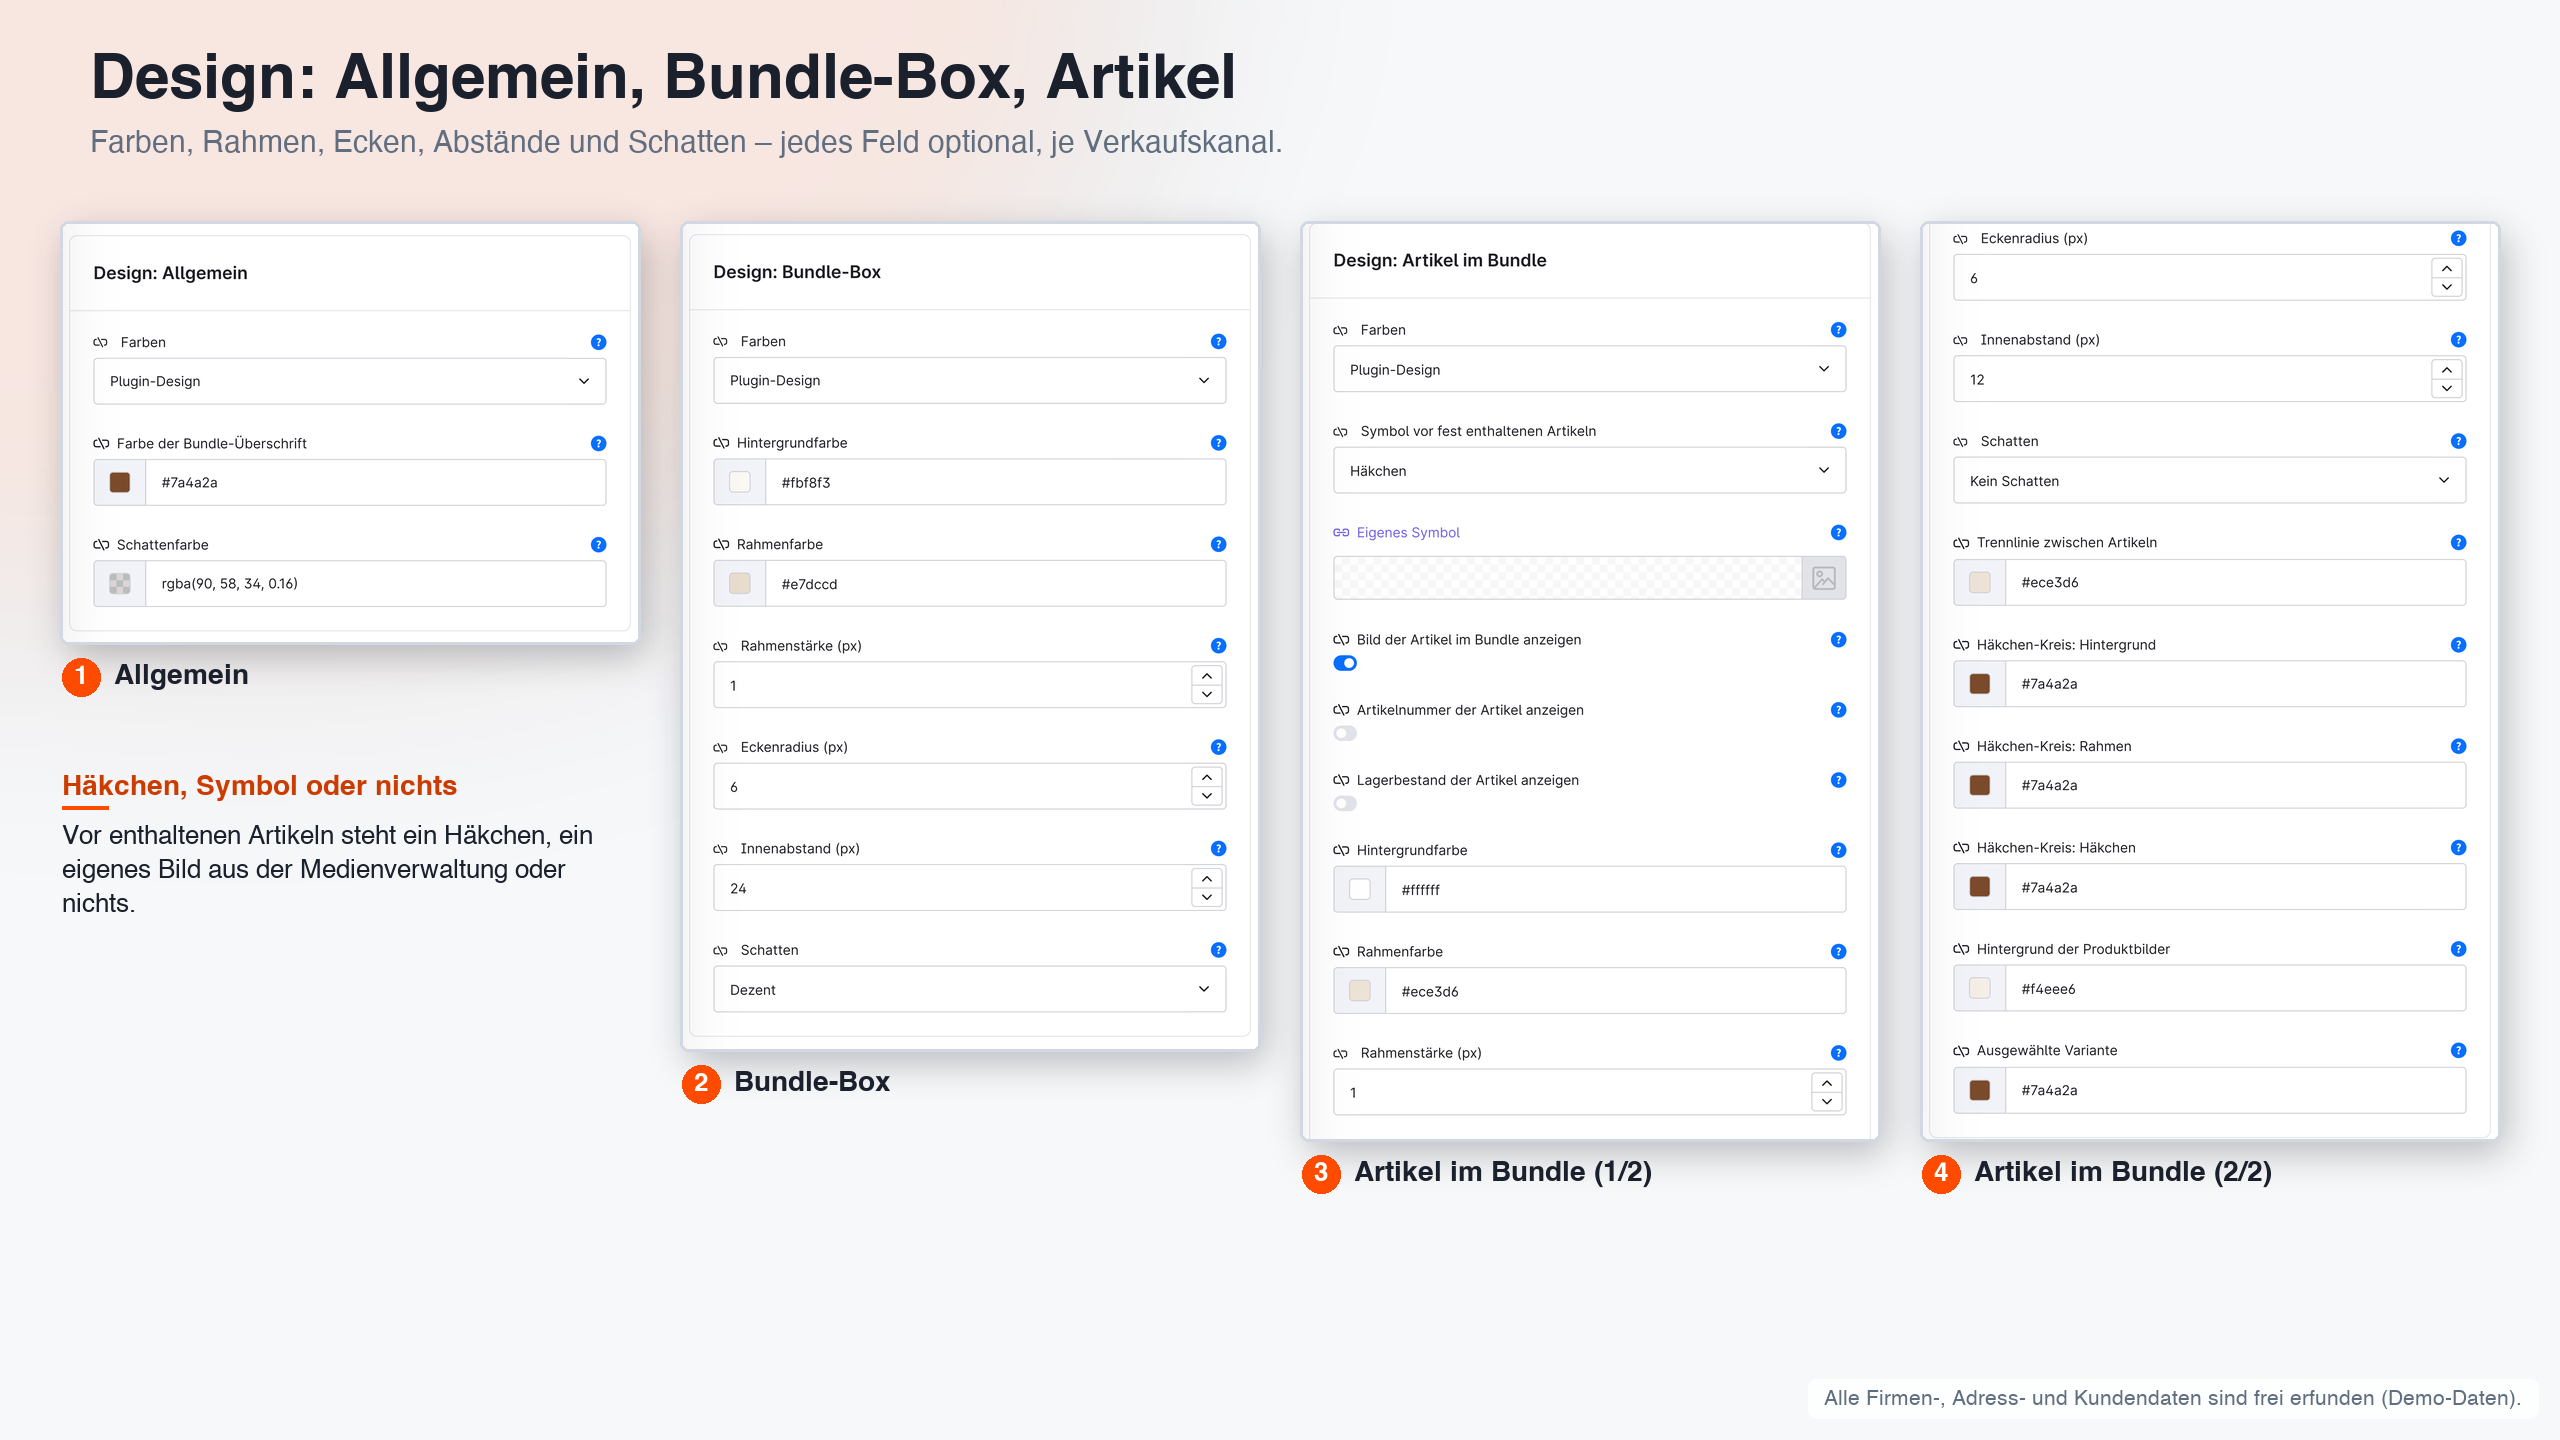Open Schattenfarbe rgba color swatch
The width and height of the screenshot is (2560, 1440).
120,583
